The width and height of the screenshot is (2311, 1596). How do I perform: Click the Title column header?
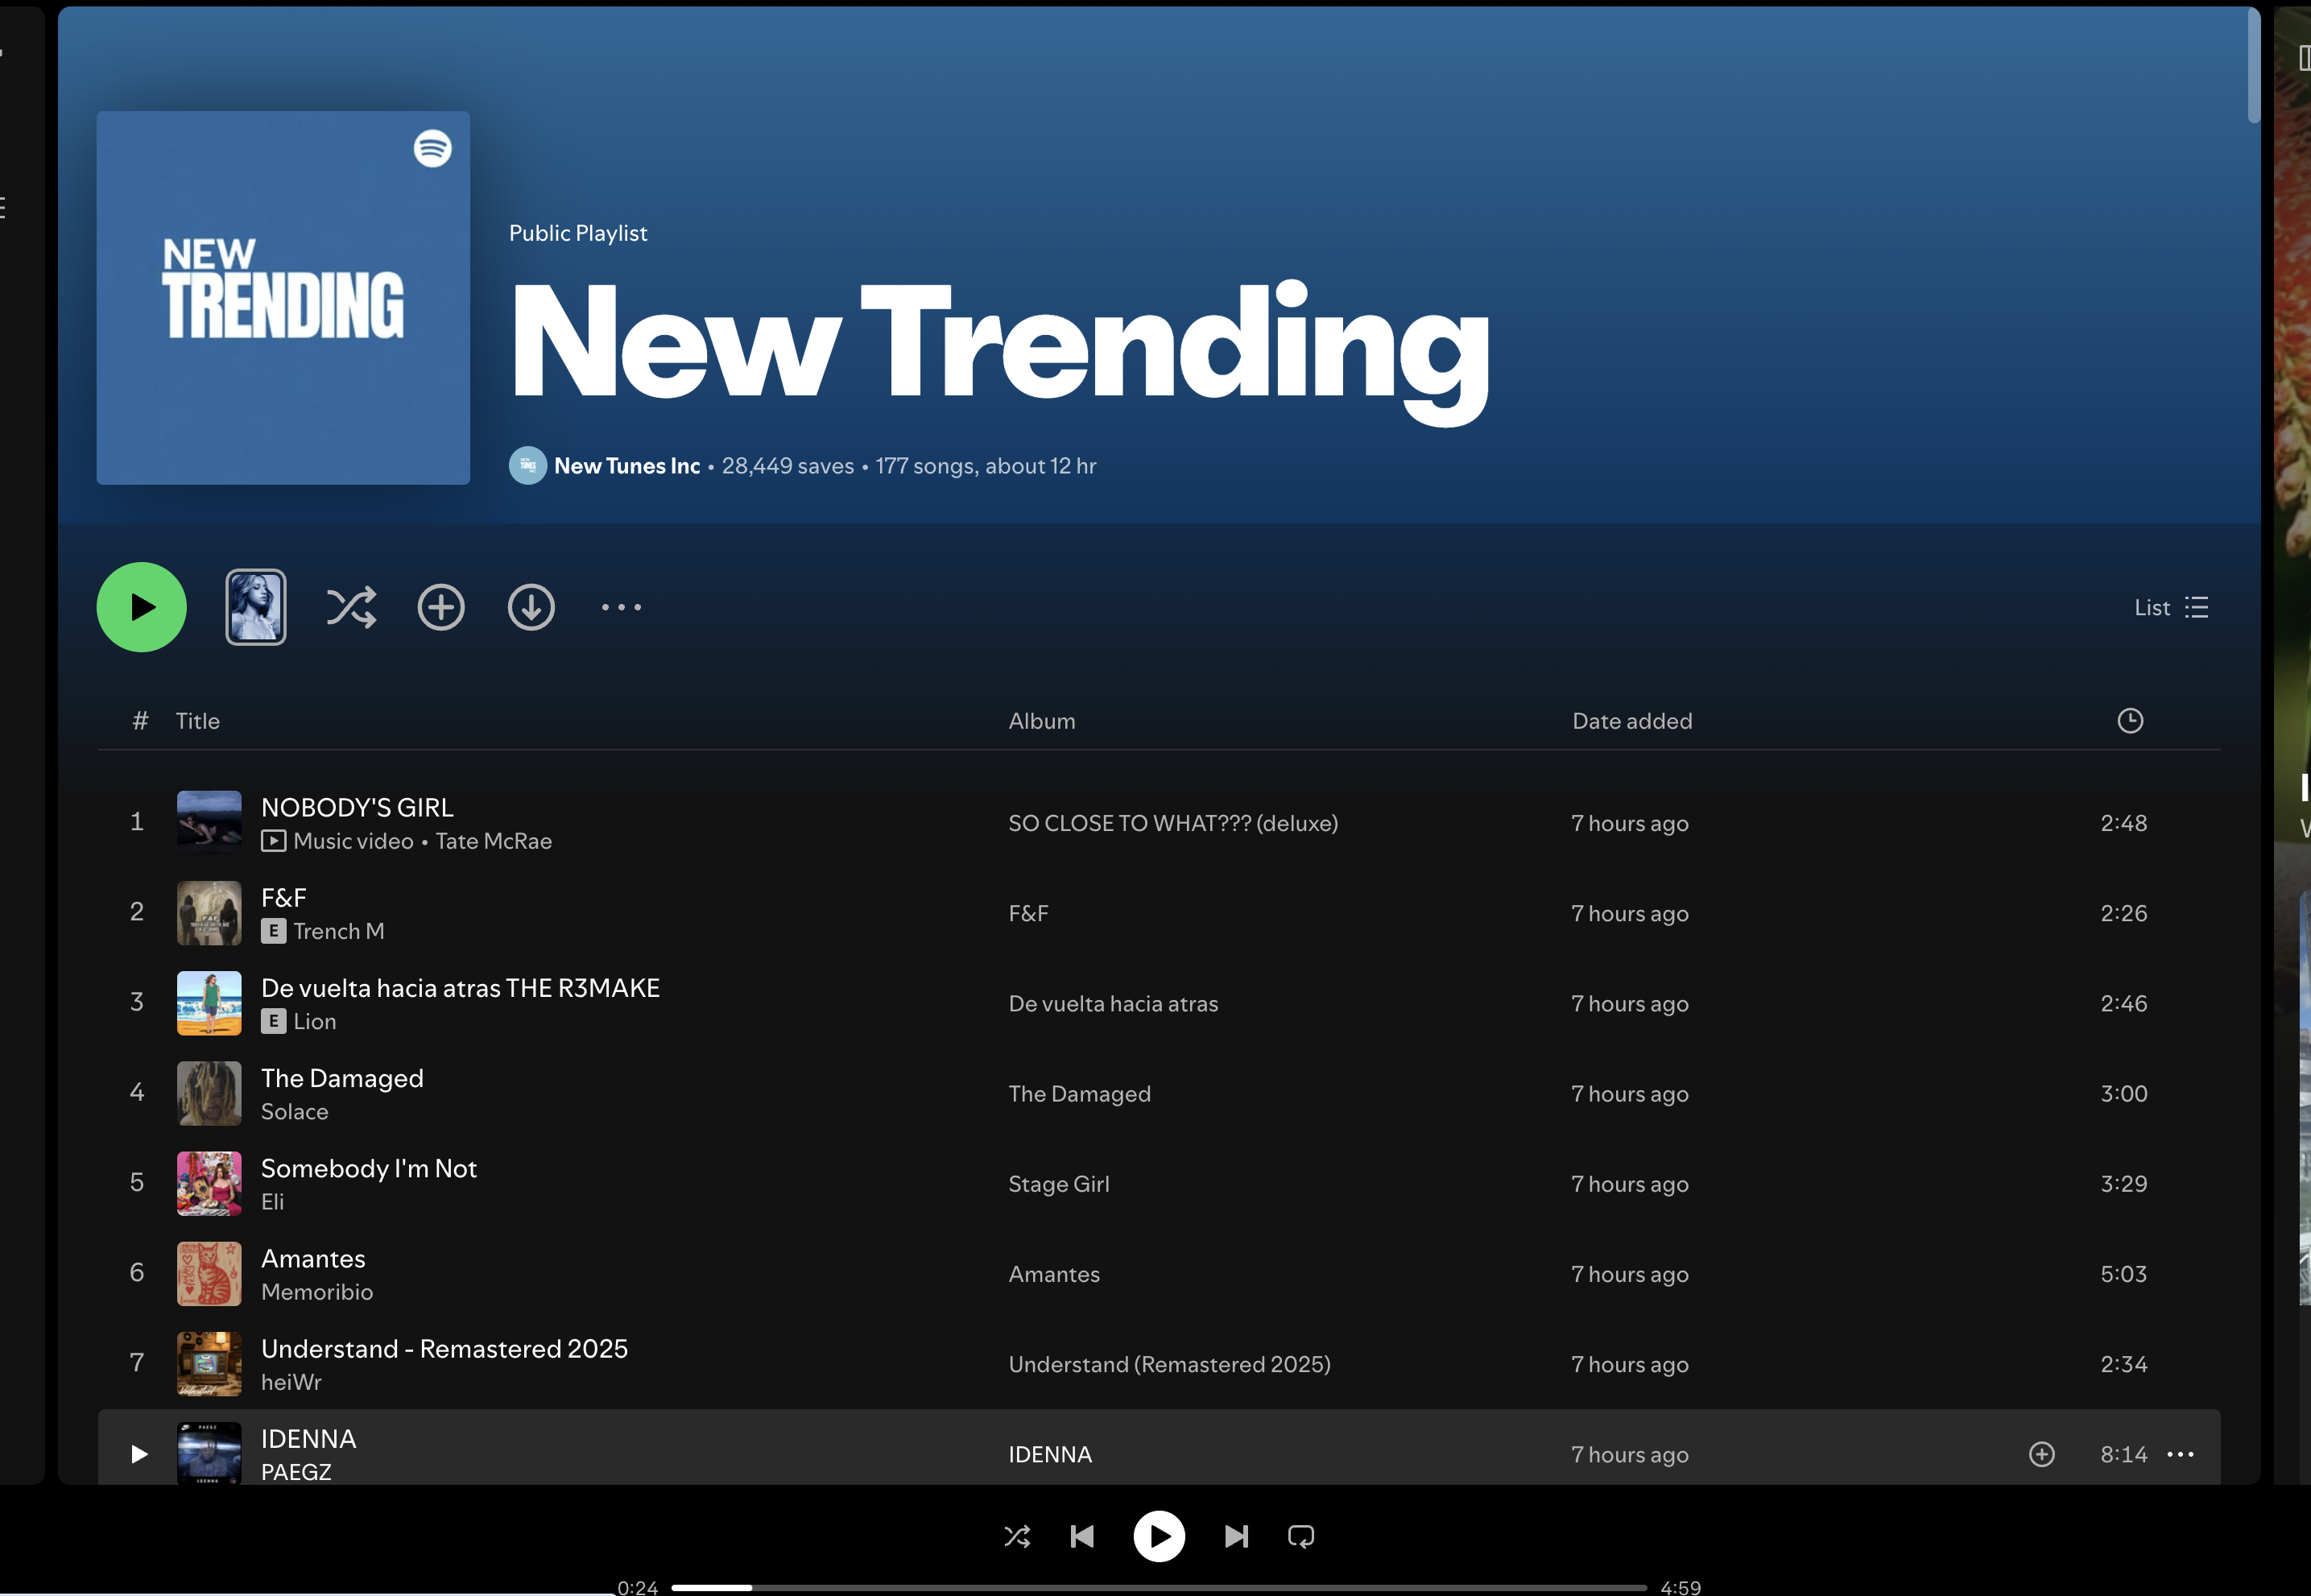(198, 721)
